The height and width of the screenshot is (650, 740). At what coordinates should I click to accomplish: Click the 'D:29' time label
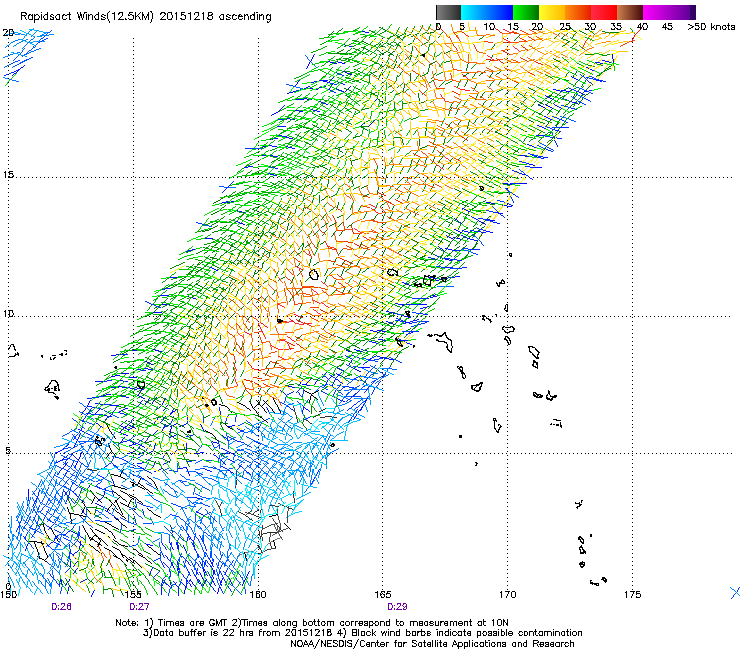[397, 607]
